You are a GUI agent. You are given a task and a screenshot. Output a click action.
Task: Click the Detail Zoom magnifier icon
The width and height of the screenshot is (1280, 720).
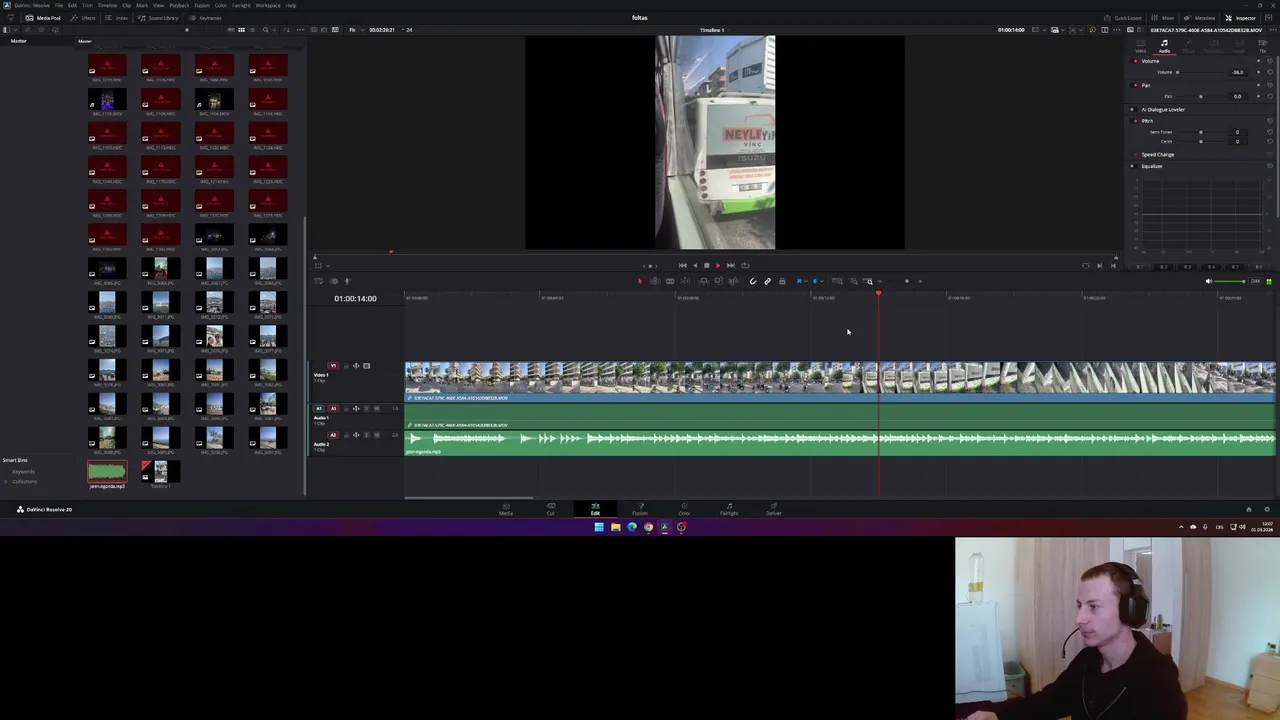pyautogui.click(x=854, y=281)
